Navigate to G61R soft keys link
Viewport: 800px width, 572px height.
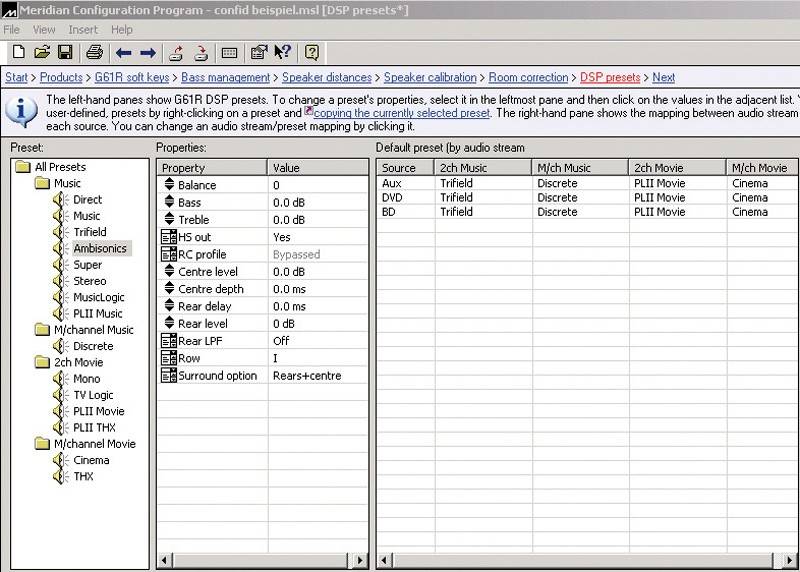point(132,77)
